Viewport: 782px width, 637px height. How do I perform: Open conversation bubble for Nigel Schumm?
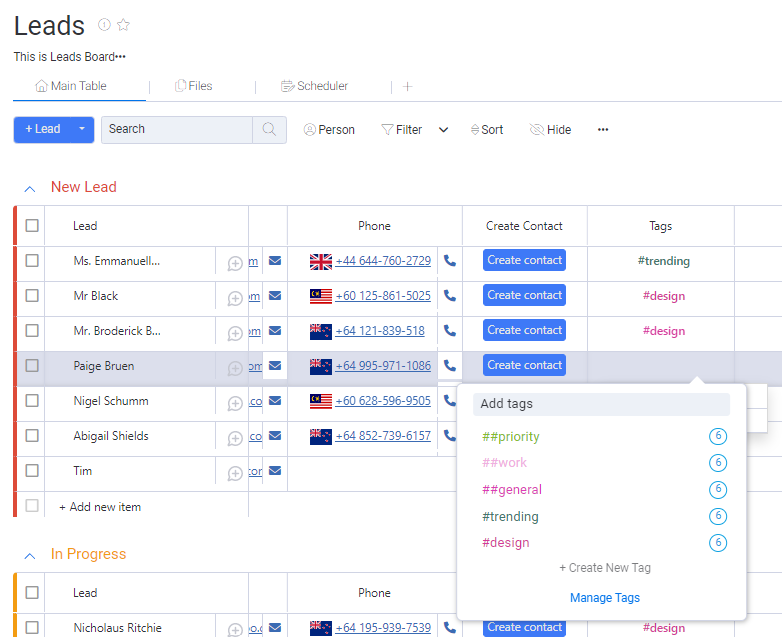coord(235,403)
